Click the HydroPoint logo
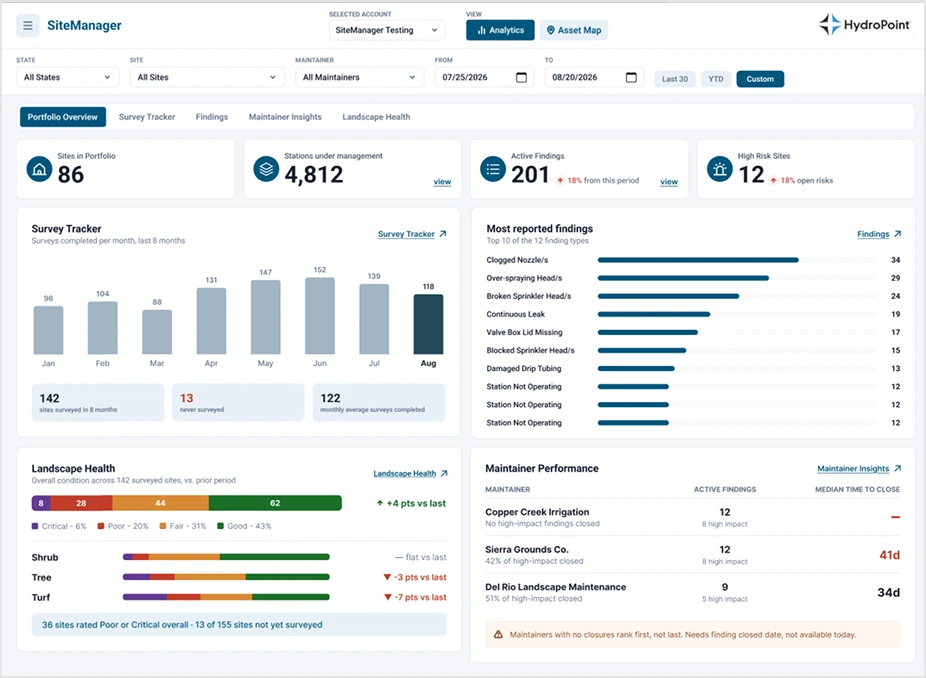Screen dimensions: 926x678 tap(865, 25)
